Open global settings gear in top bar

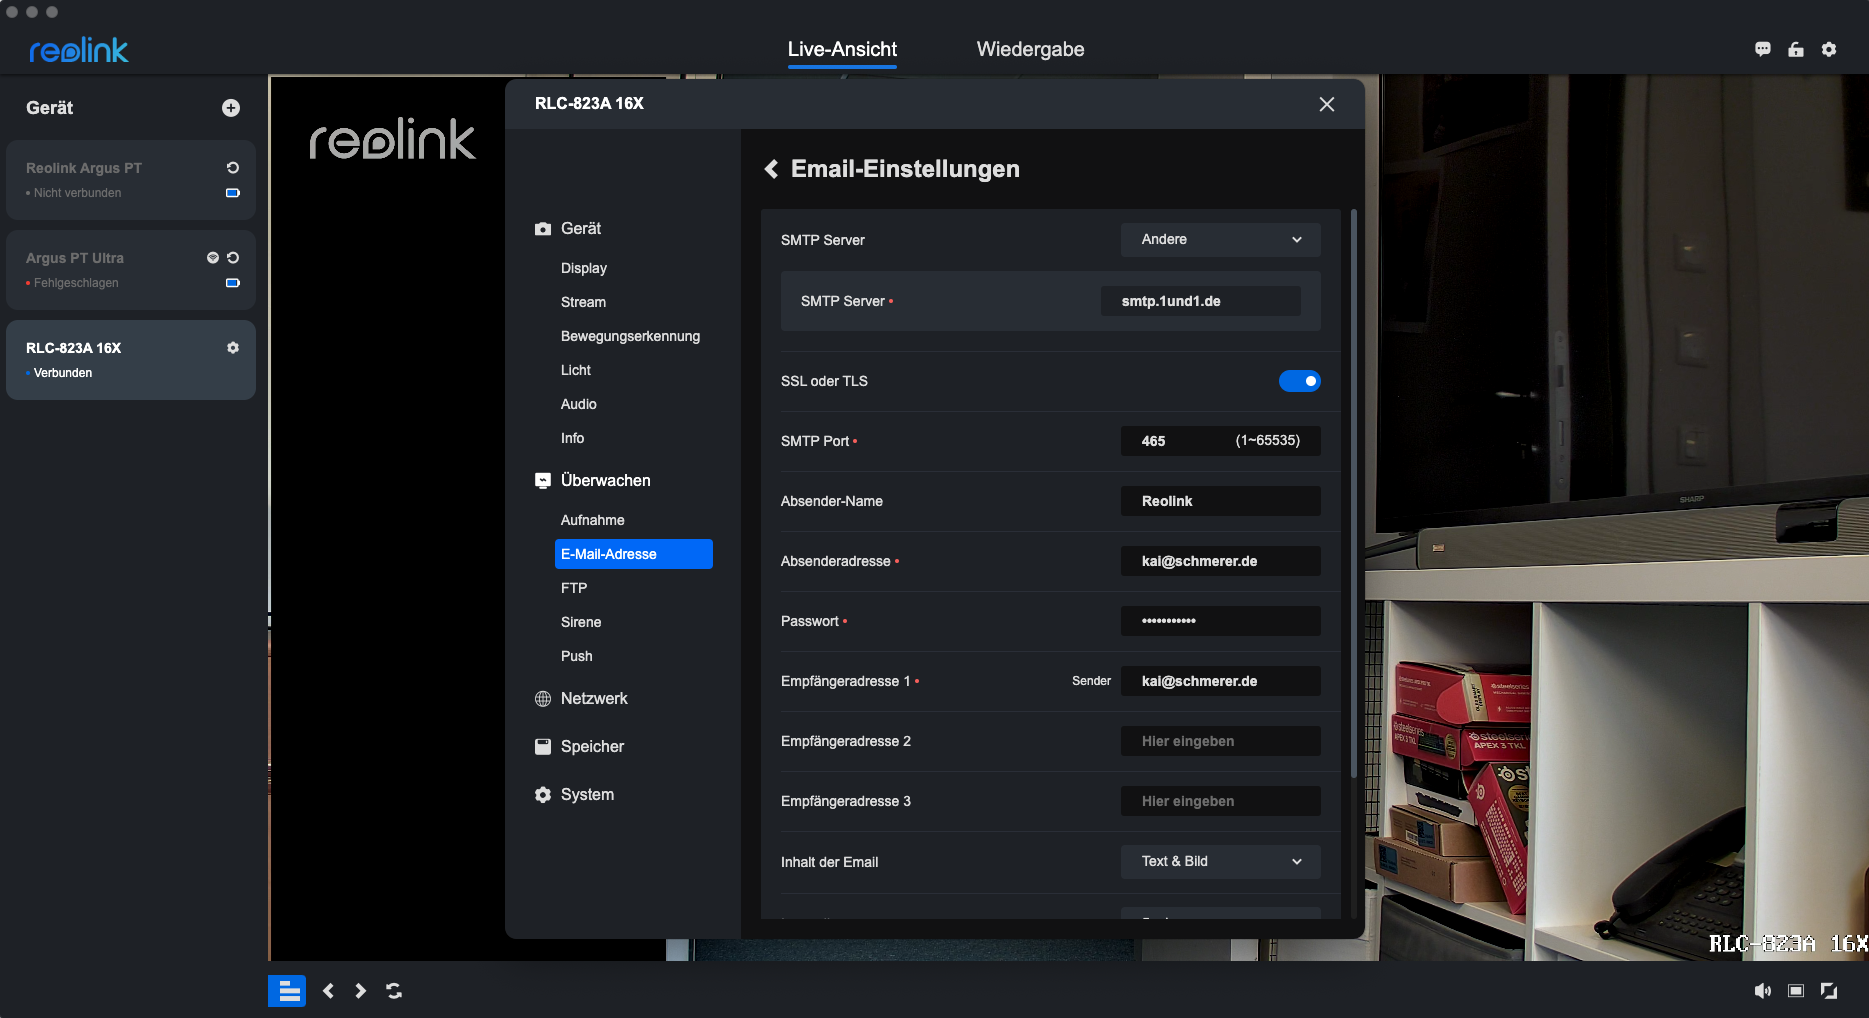click(1829, 50)
